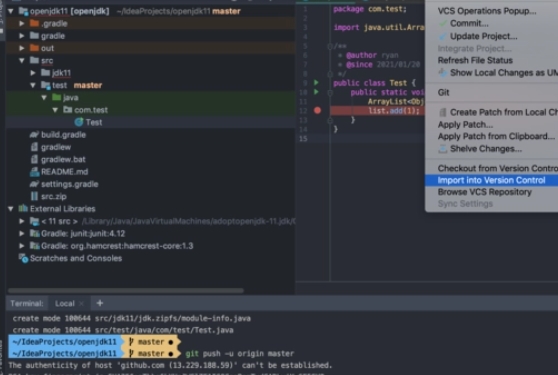Image resolution: width=558 pixels, height=375 pixels.
Task: Open the Git submenu entry
Action: (x=443, y=93)
